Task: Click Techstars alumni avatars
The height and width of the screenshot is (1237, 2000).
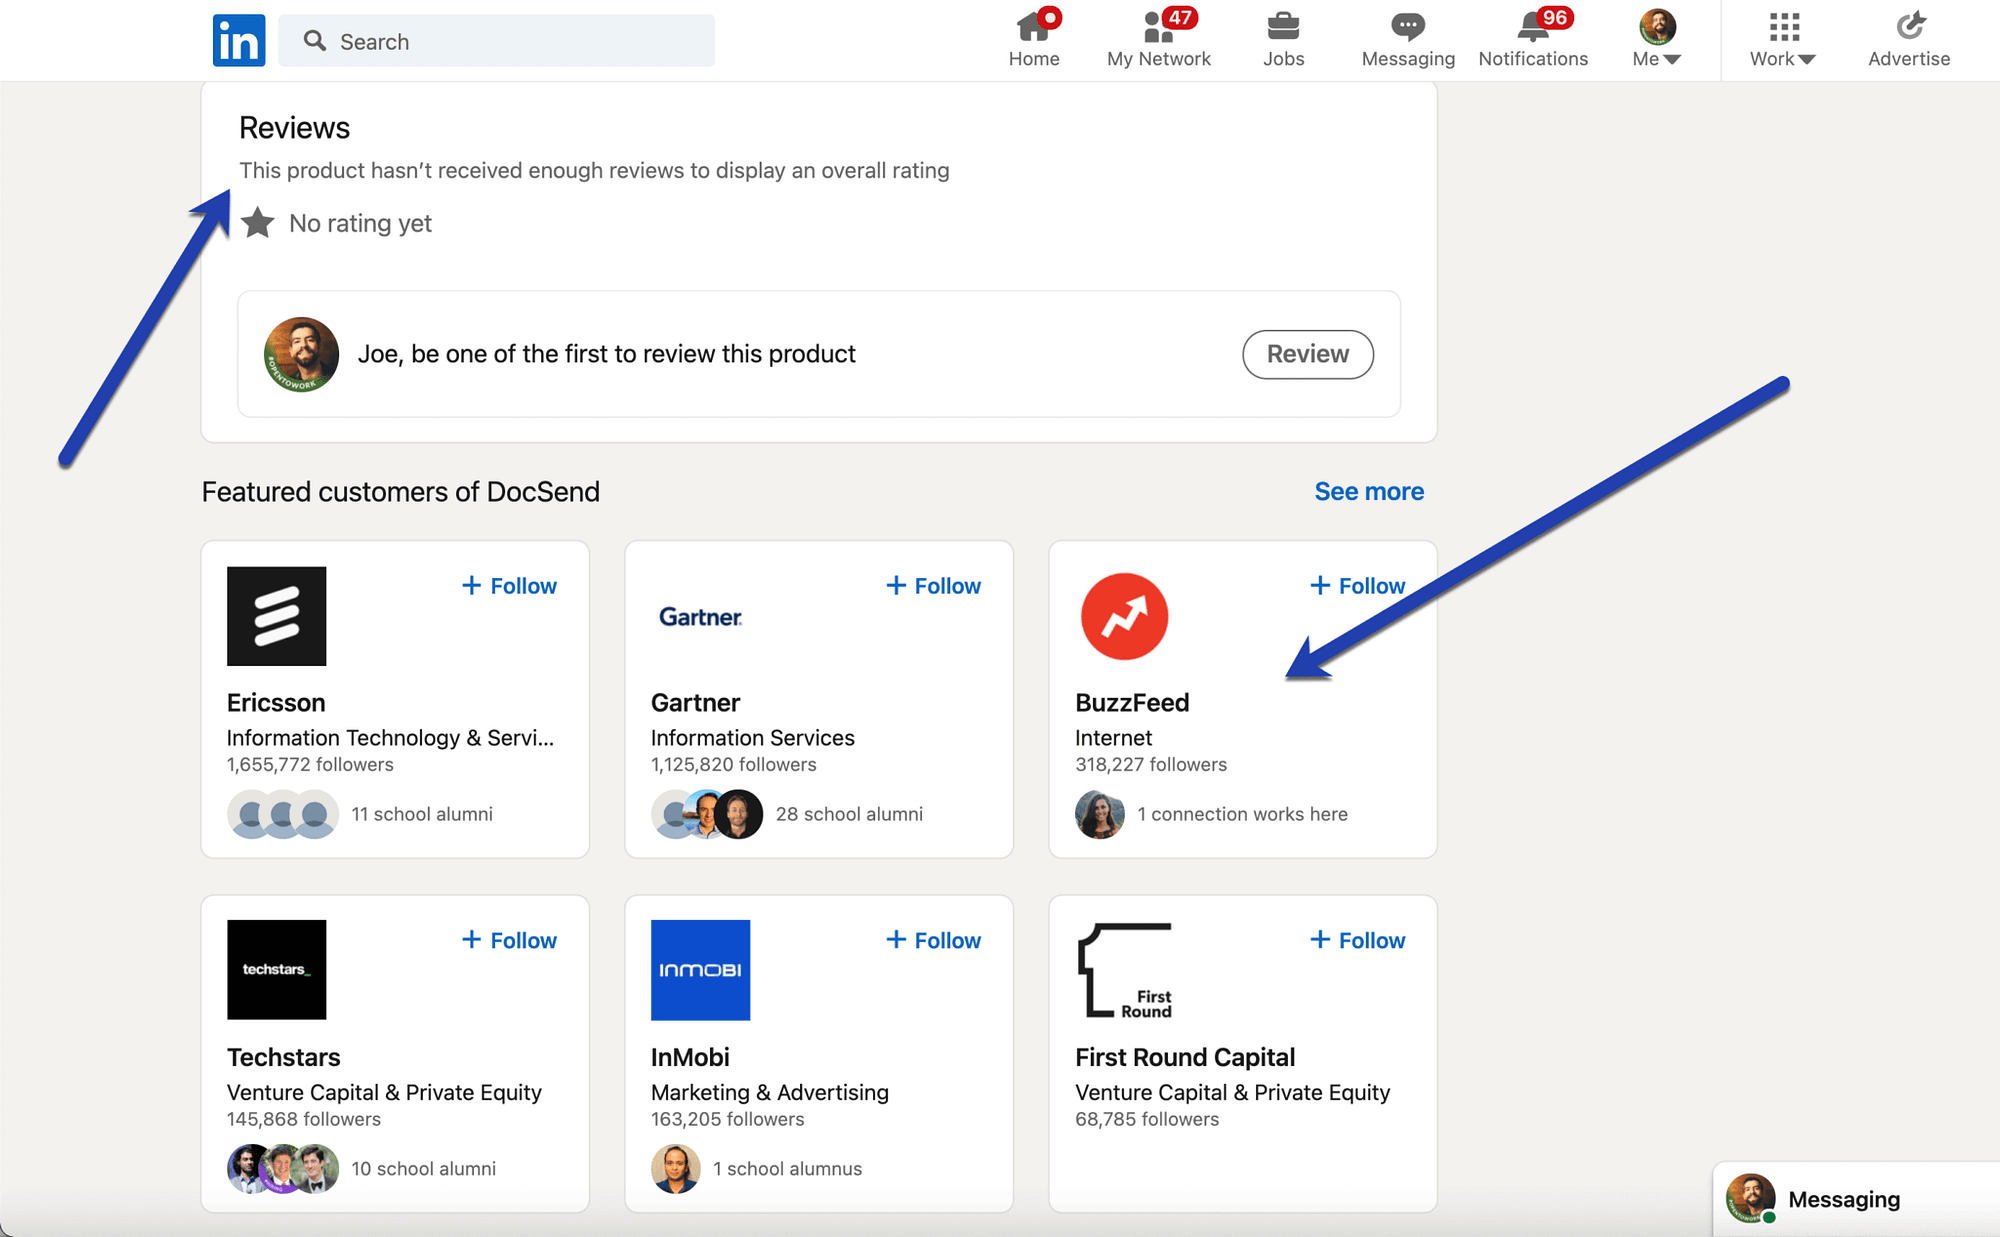Action: (283, 1168)
